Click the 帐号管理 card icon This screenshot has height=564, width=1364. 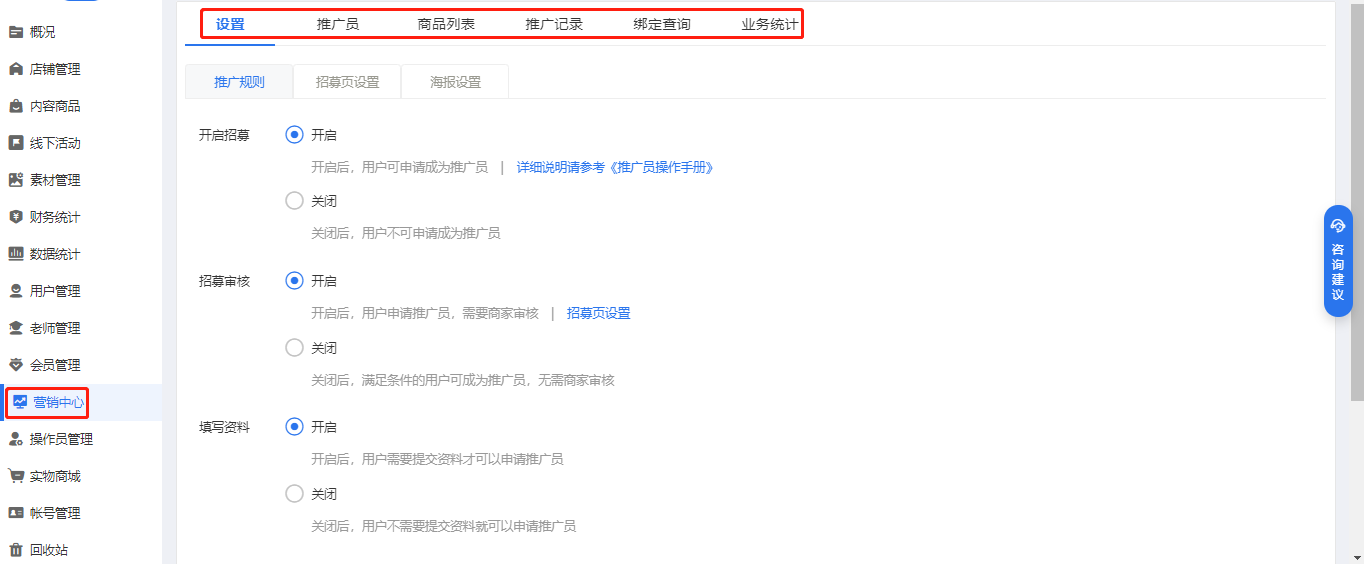(x=16, y=513)
